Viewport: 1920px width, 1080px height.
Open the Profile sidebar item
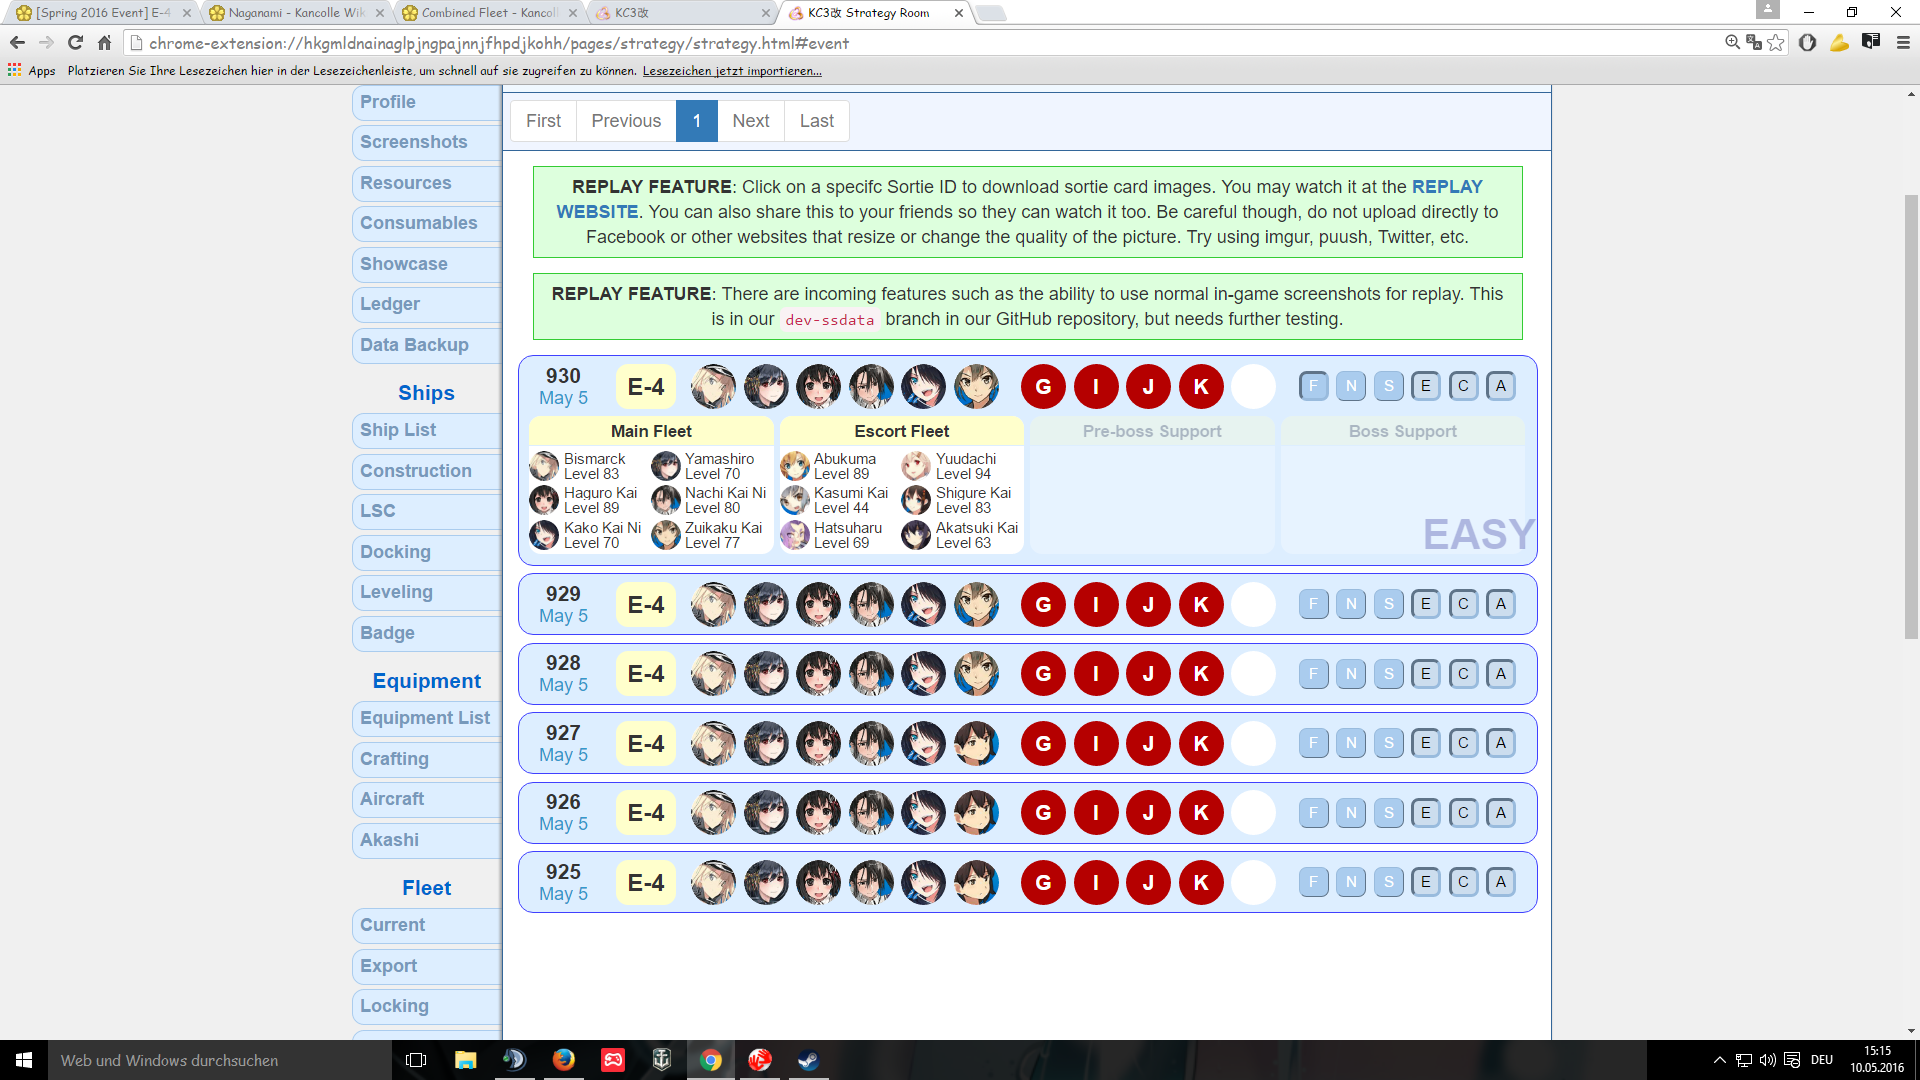click(427, 102)
